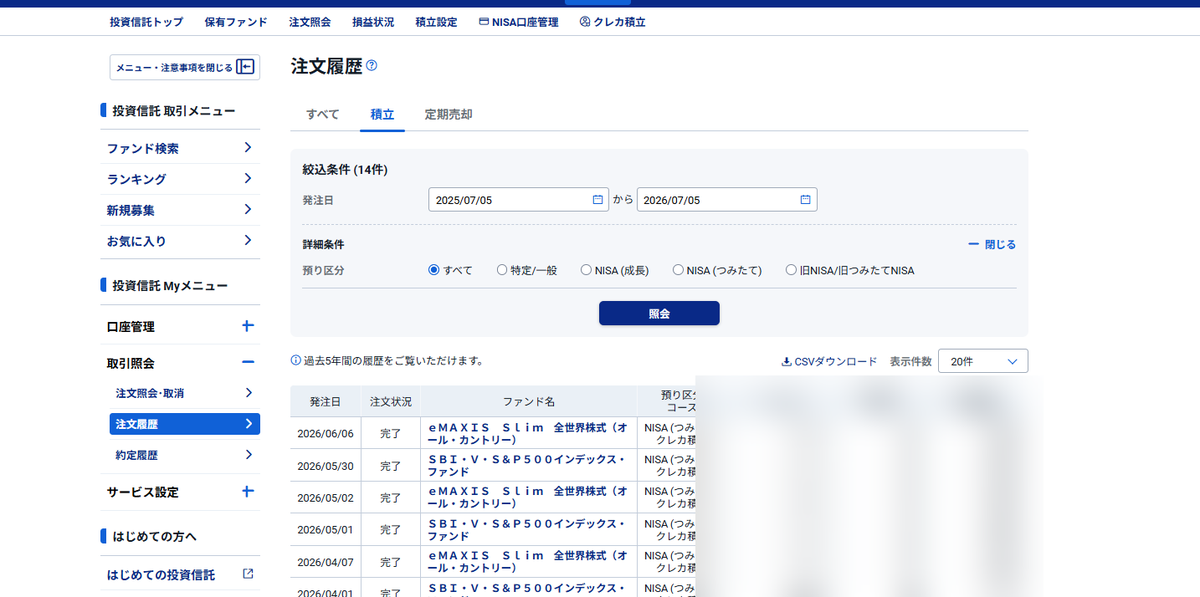The image size is (1200, 597).
Task: Click 完了 status in the 2026/05/02 row
Action: pos(391,497)
